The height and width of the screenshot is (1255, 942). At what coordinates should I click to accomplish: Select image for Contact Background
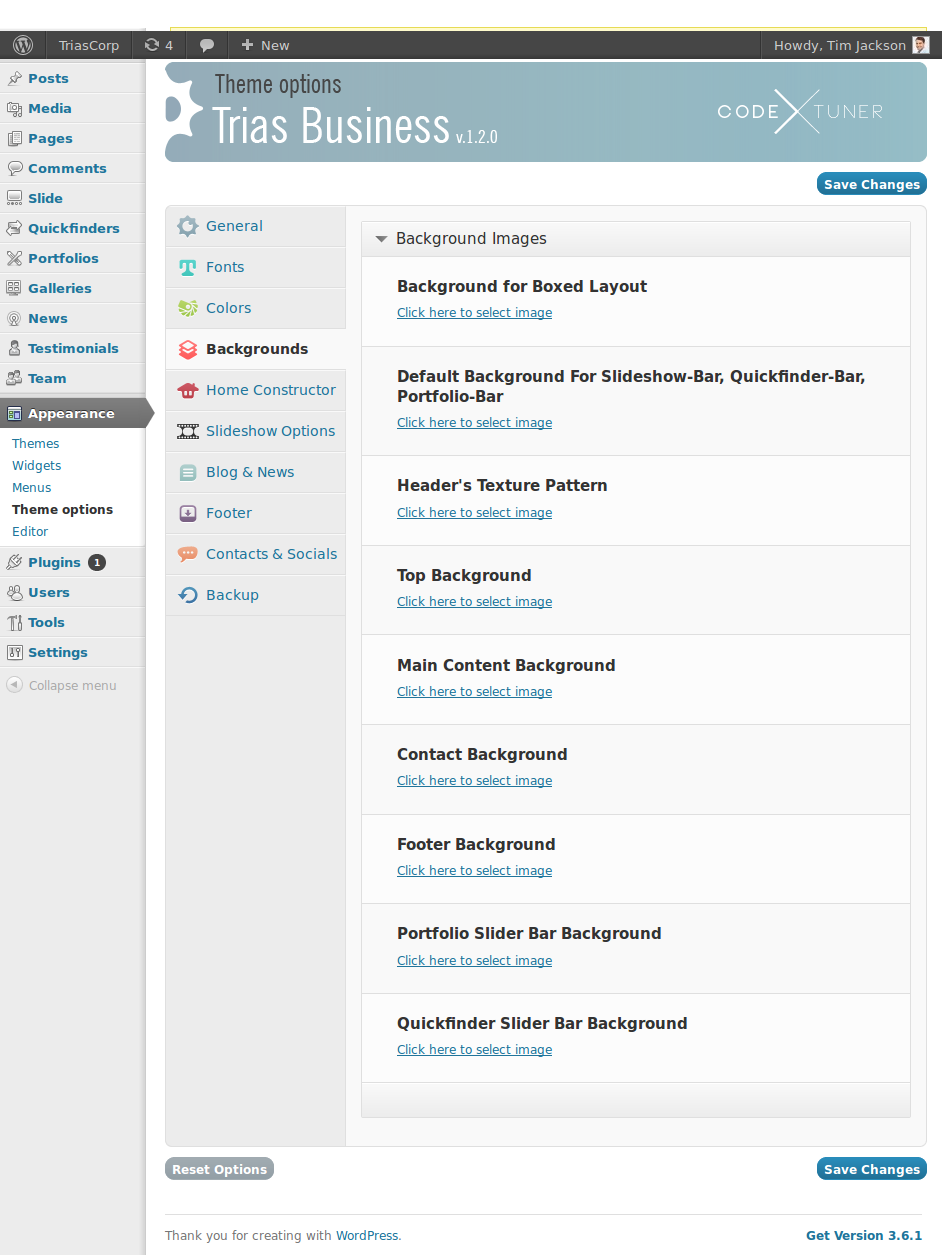[474, 781]
